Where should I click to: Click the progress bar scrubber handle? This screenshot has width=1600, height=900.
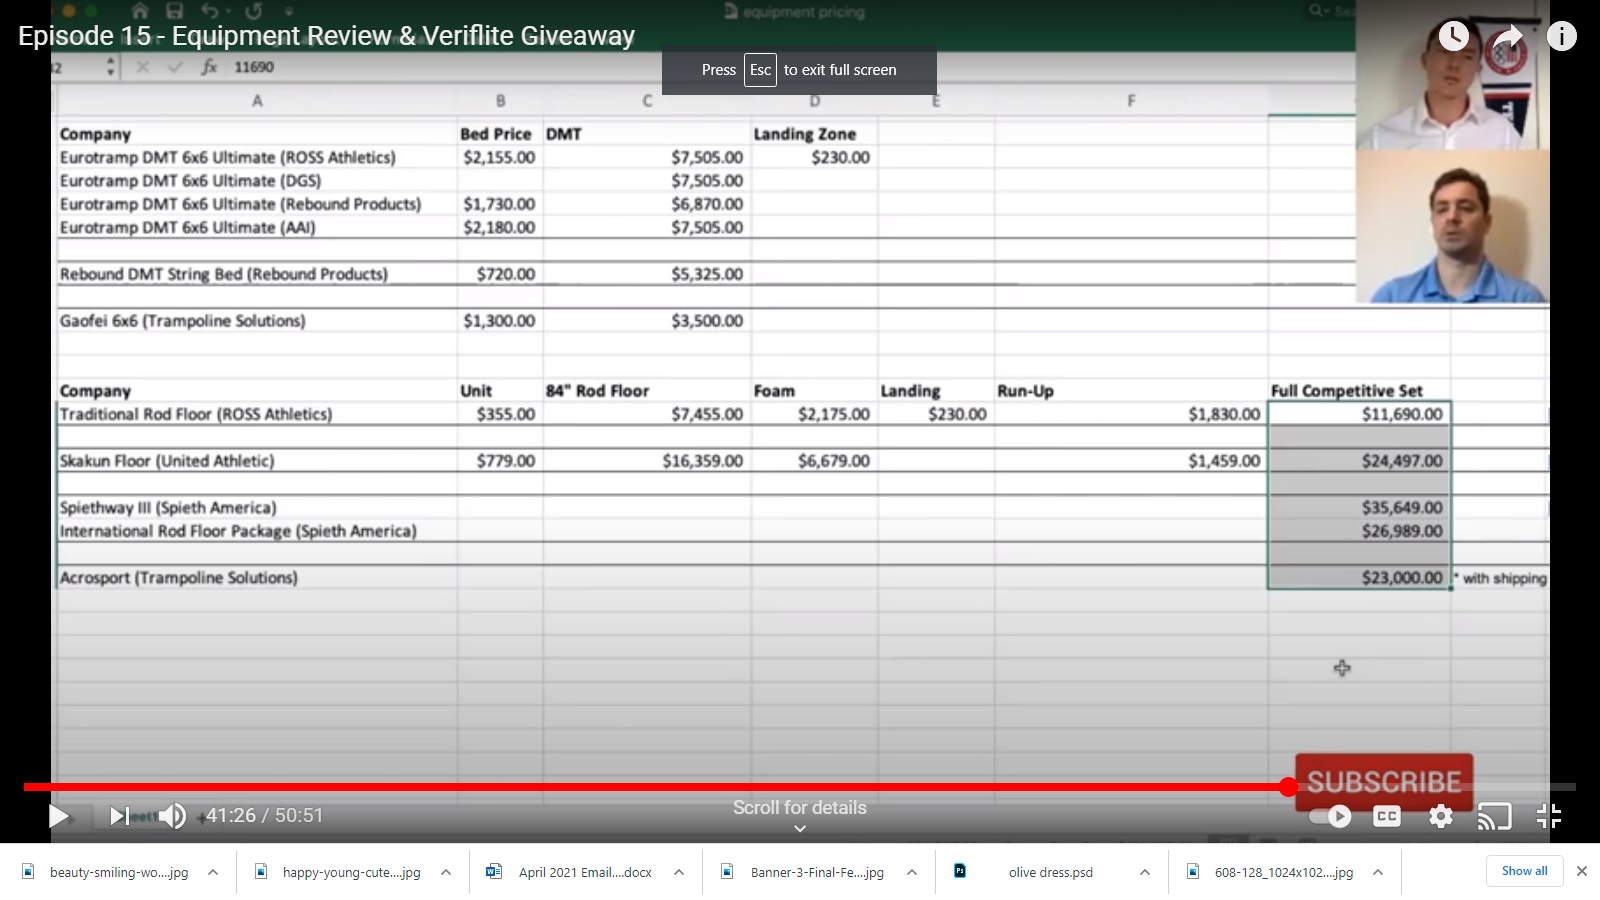coord(1289,787)
